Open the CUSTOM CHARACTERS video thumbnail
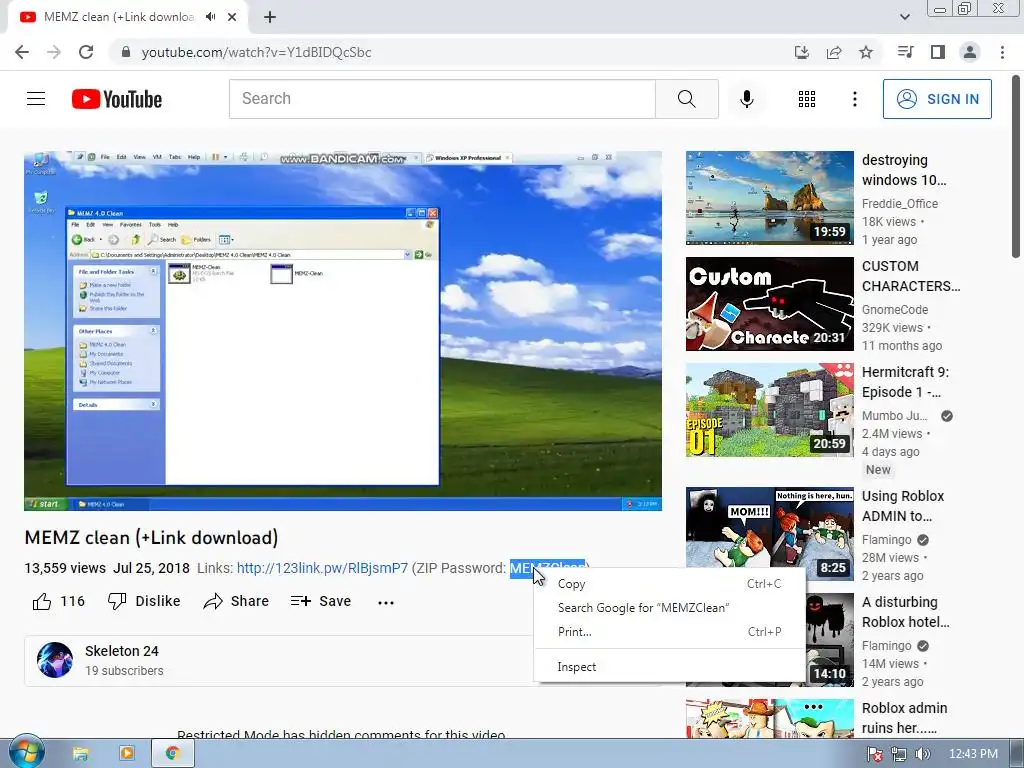 point(769,304)
